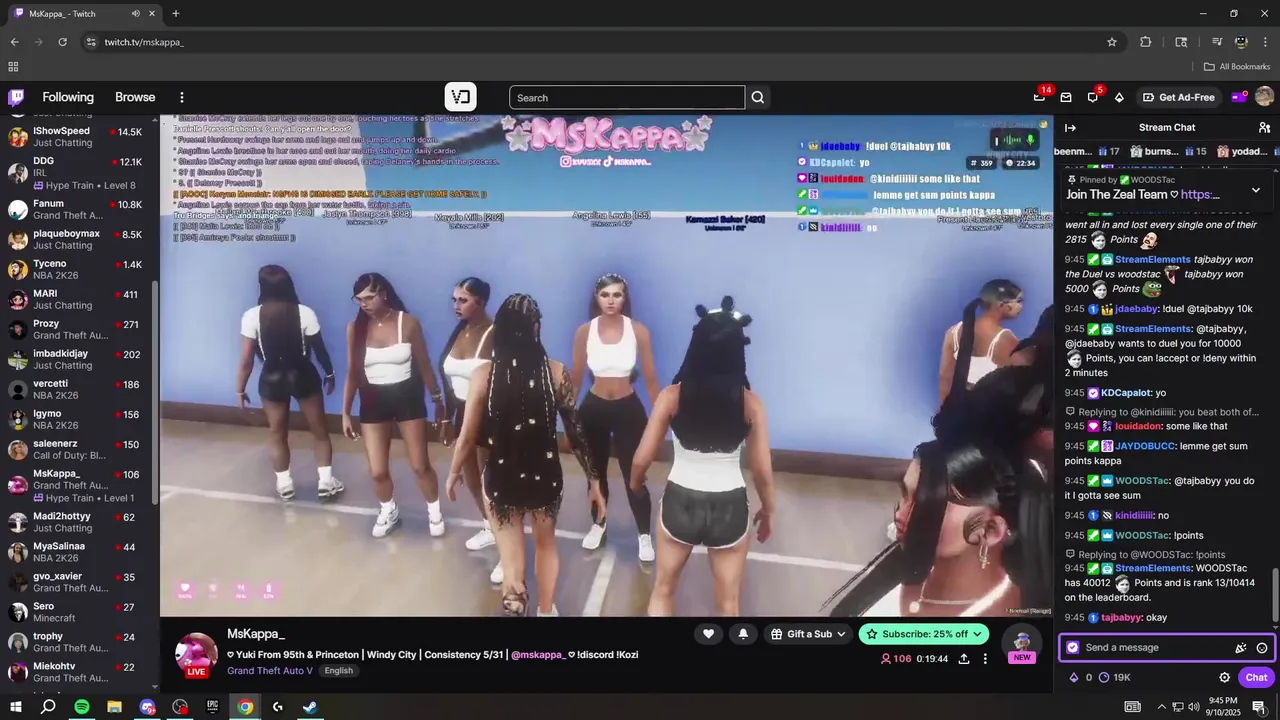Open the purple Turbo card icon
Viewport: 1280px width, 720px height.
(1238, 97)
